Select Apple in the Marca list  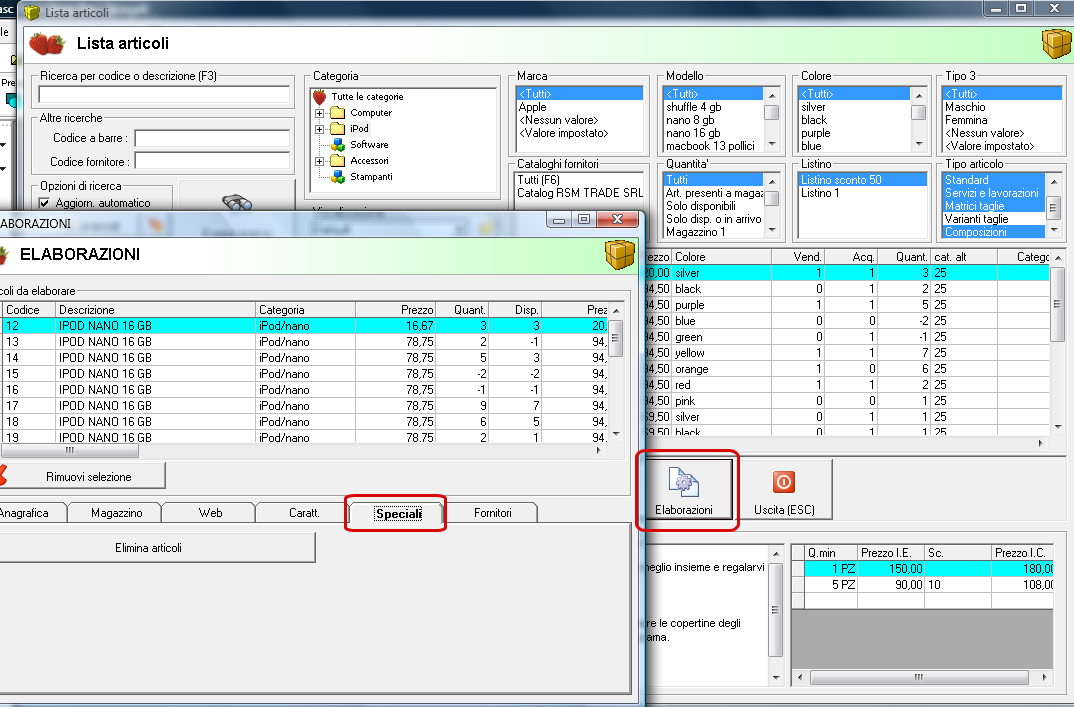tap(579, 107)
